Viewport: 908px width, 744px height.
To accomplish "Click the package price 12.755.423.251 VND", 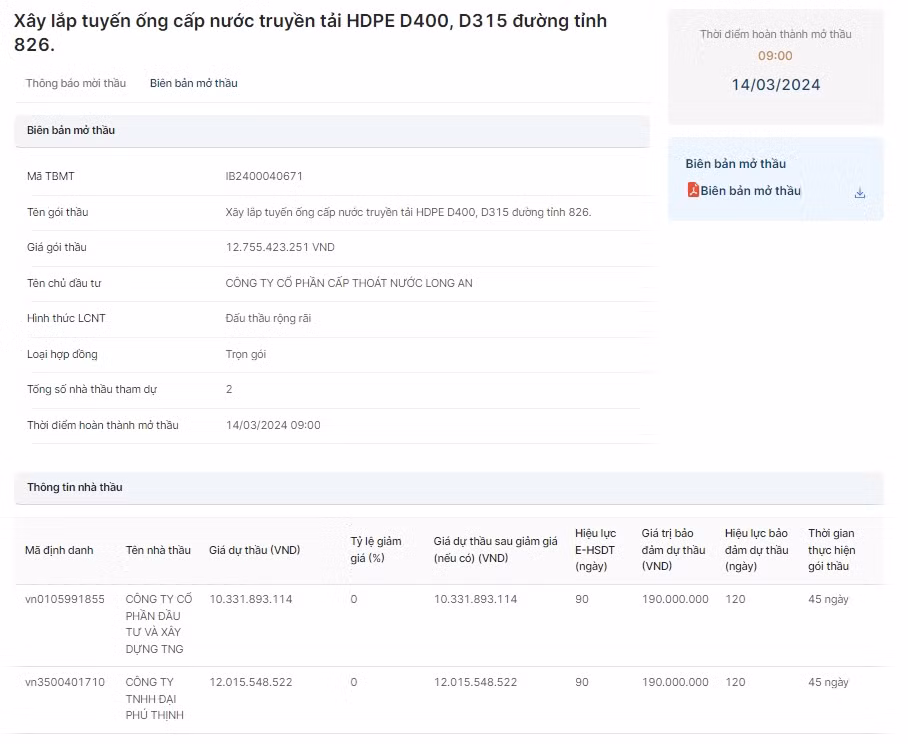I will click(x=280, y=247).
